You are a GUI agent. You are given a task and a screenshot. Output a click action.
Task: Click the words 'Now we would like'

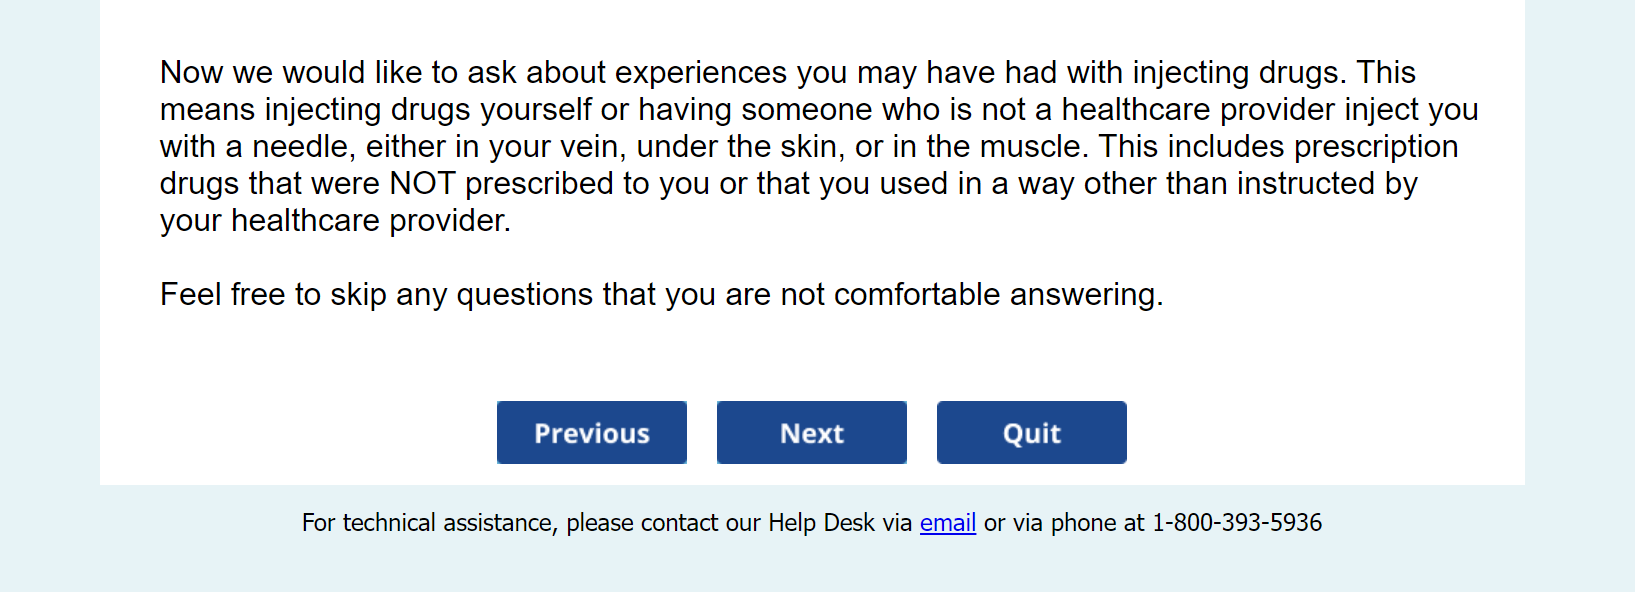(x=262, y=73)
